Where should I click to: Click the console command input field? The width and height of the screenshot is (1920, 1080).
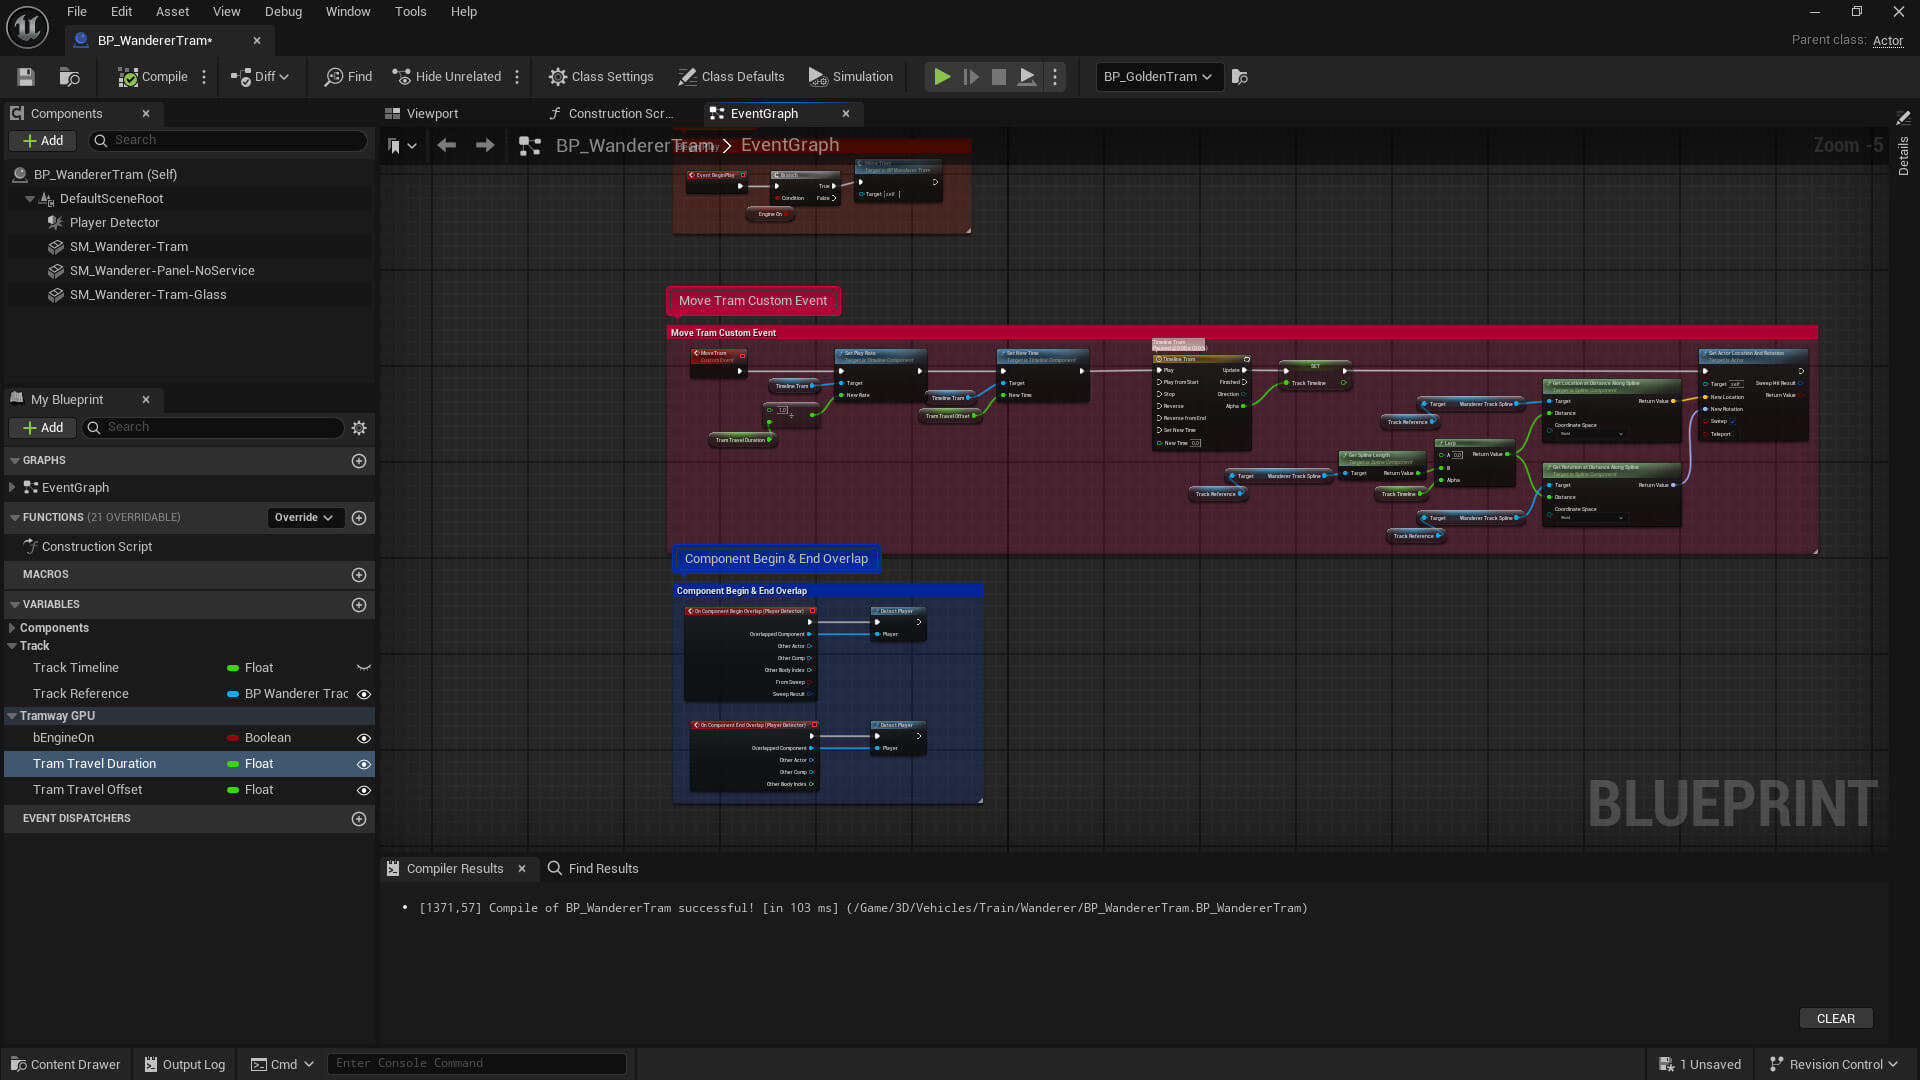pyautogui.click(x=477, y=1063)
